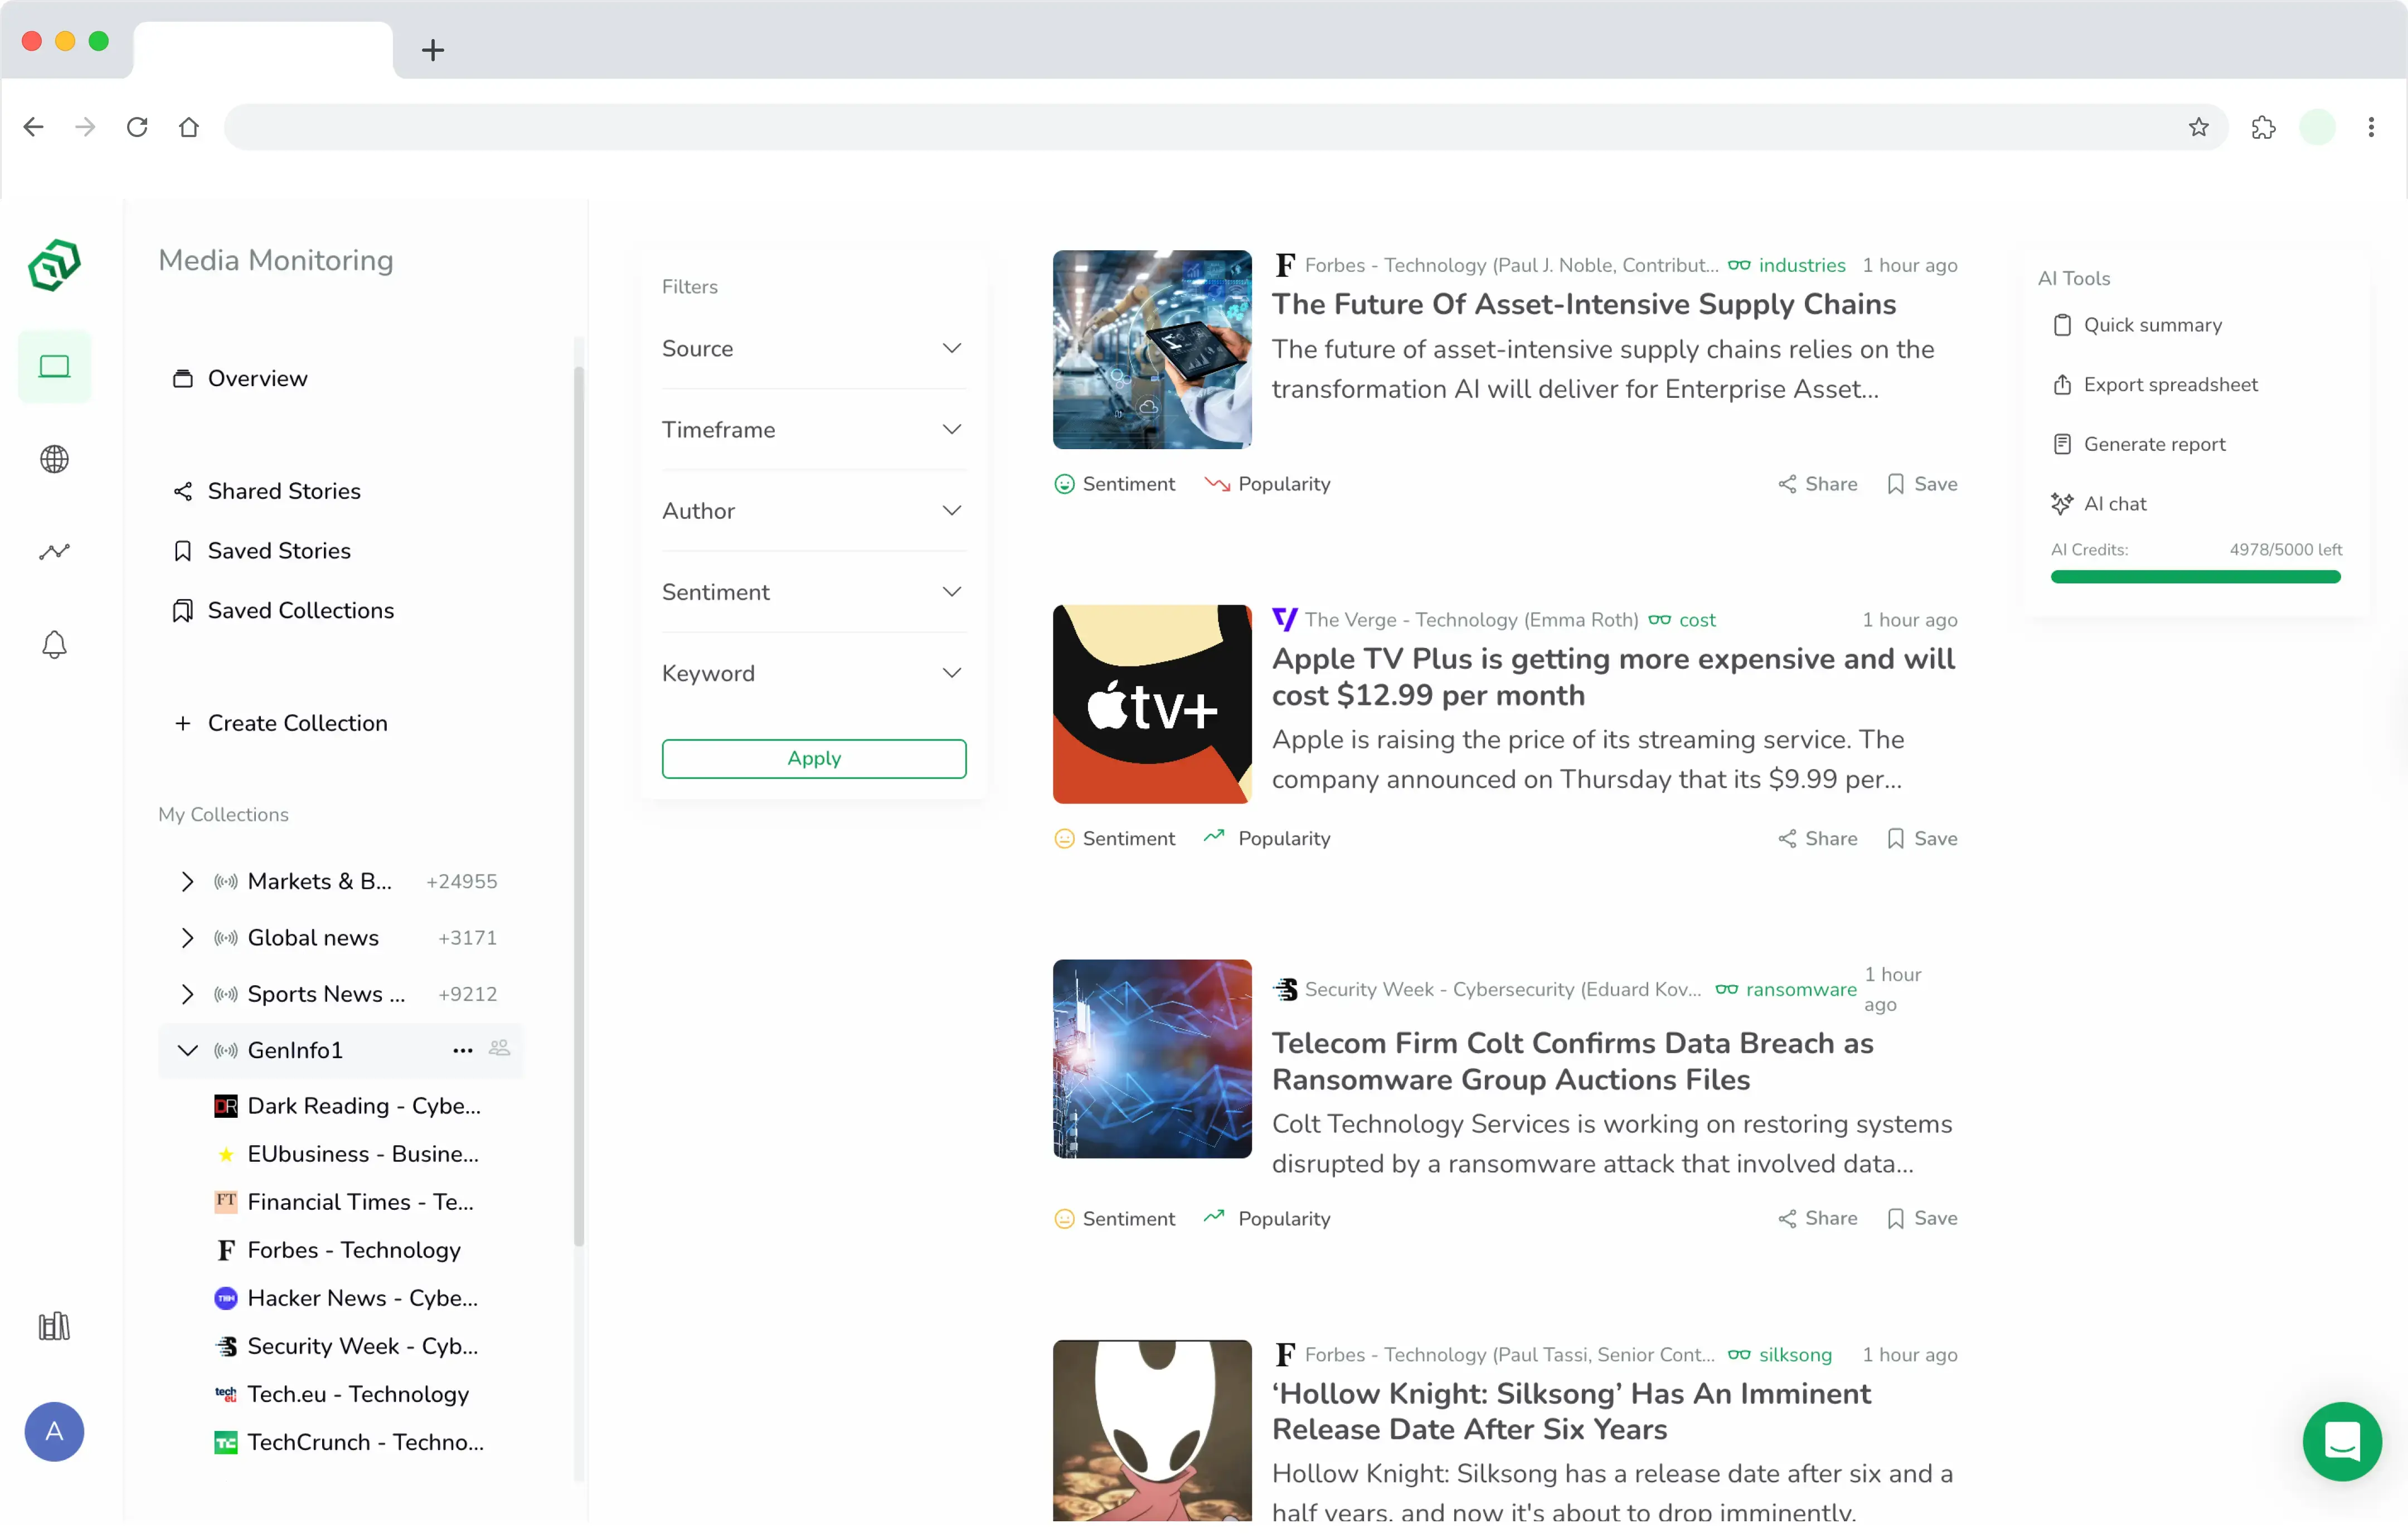Click Create Collection
The image size is (2408, 1538).
tap(280, 723)
